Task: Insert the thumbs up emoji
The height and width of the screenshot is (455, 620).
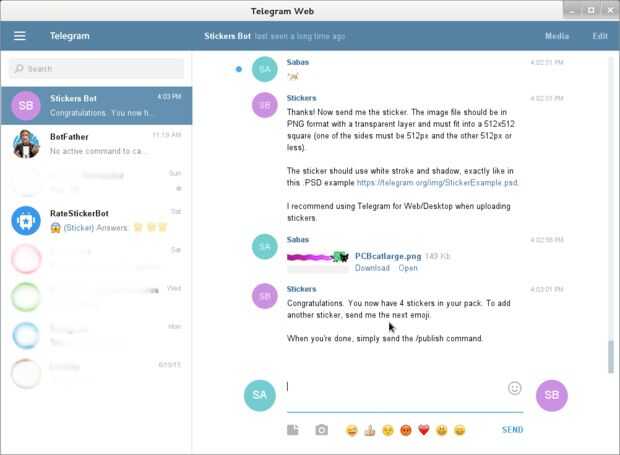Action: click(370, 430)
